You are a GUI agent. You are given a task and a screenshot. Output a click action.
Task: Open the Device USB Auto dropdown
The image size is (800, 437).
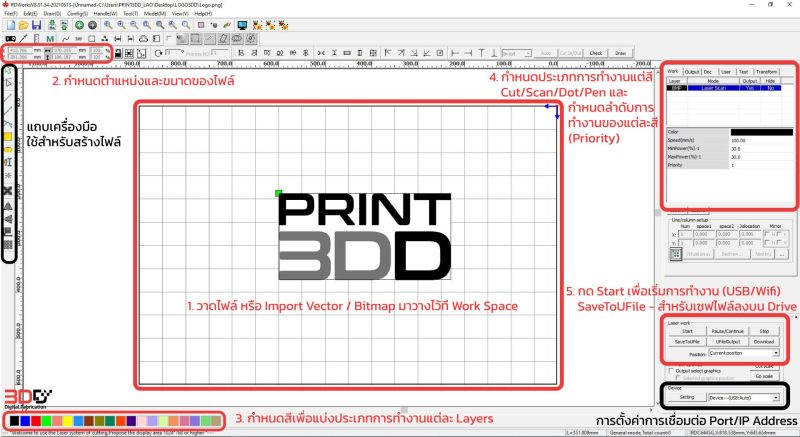[x=744, y=398]
